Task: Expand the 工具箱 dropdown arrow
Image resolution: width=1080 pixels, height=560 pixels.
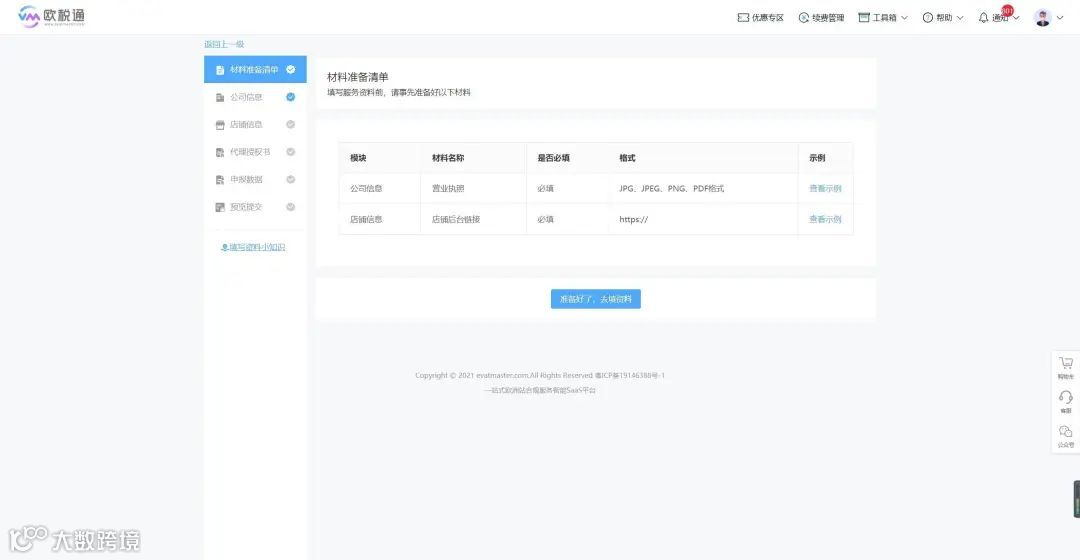Action: [x=904, y=18]
